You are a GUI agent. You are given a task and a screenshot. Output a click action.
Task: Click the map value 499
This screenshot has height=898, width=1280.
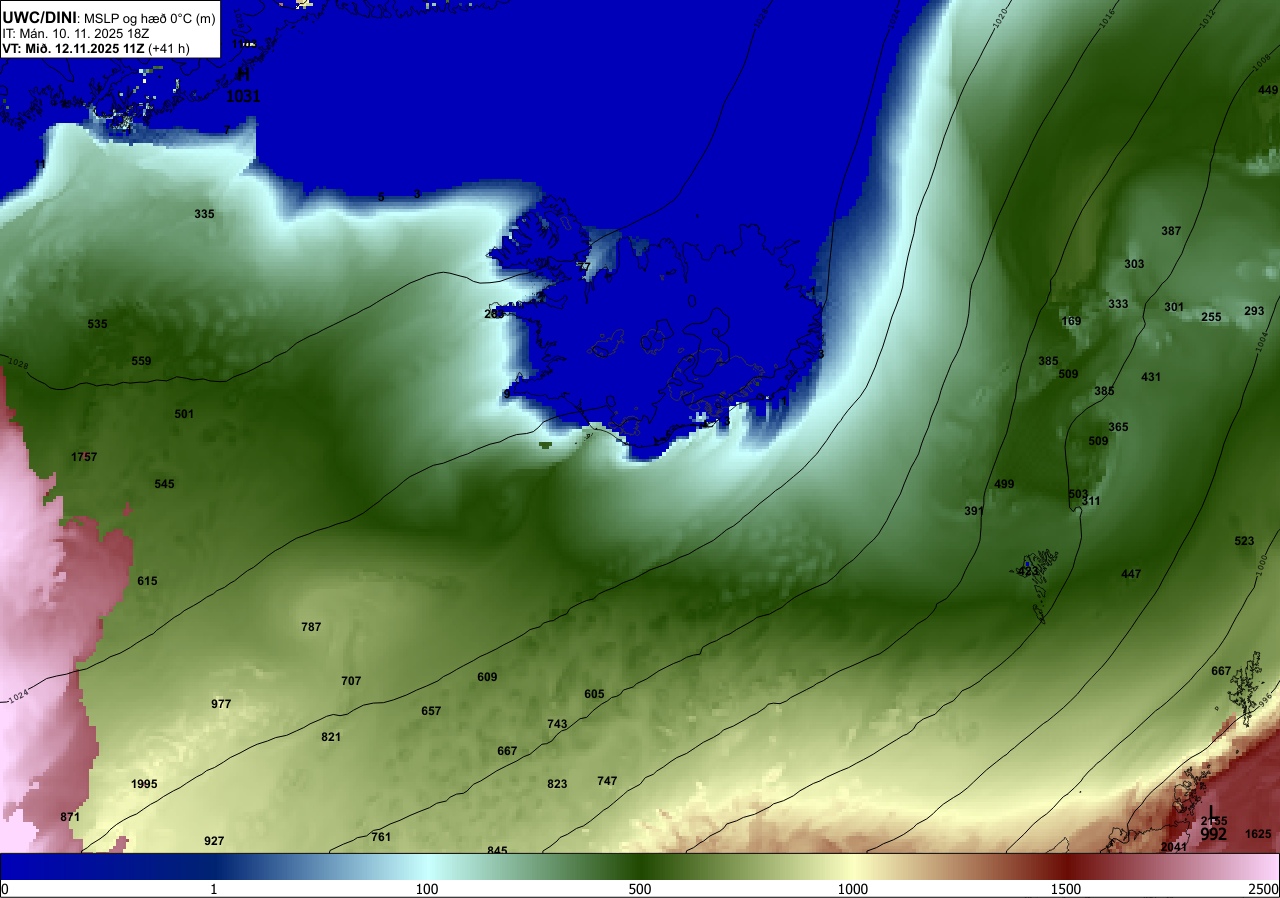[1004, 484]
